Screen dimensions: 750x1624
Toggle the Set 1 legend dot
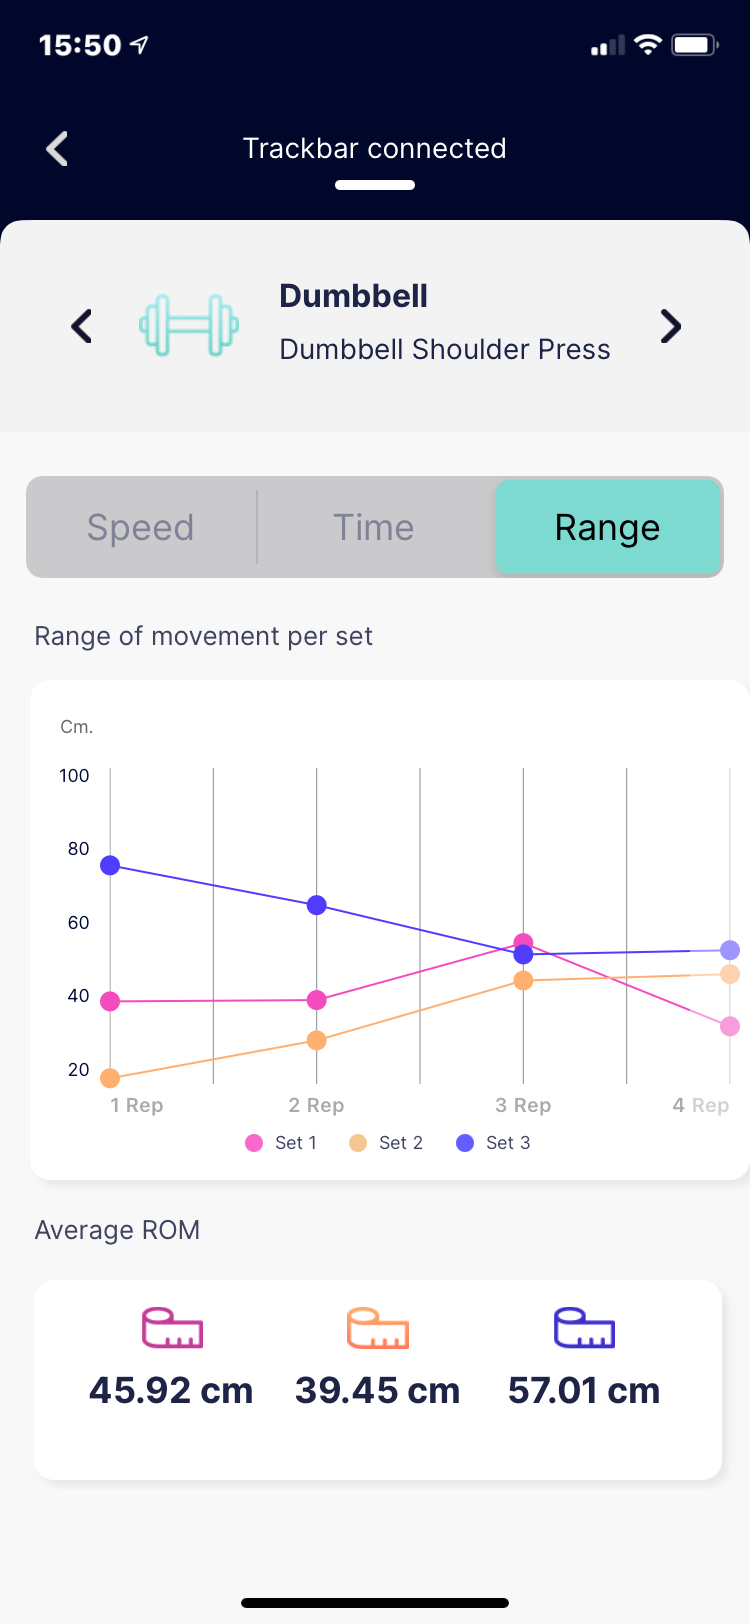257,1142
